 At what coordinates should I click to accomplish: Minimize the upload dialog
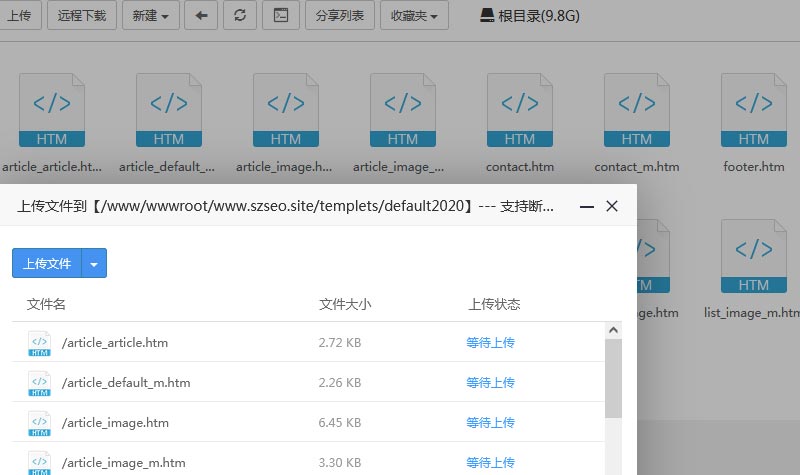tap(587, 206)
